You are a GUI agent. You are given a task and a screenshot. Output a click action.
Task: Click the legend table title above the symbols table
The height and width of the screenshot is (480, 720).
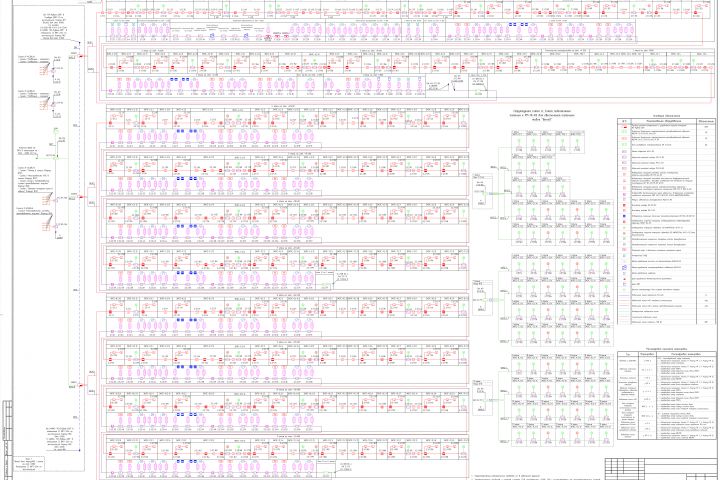coord(667,116)
